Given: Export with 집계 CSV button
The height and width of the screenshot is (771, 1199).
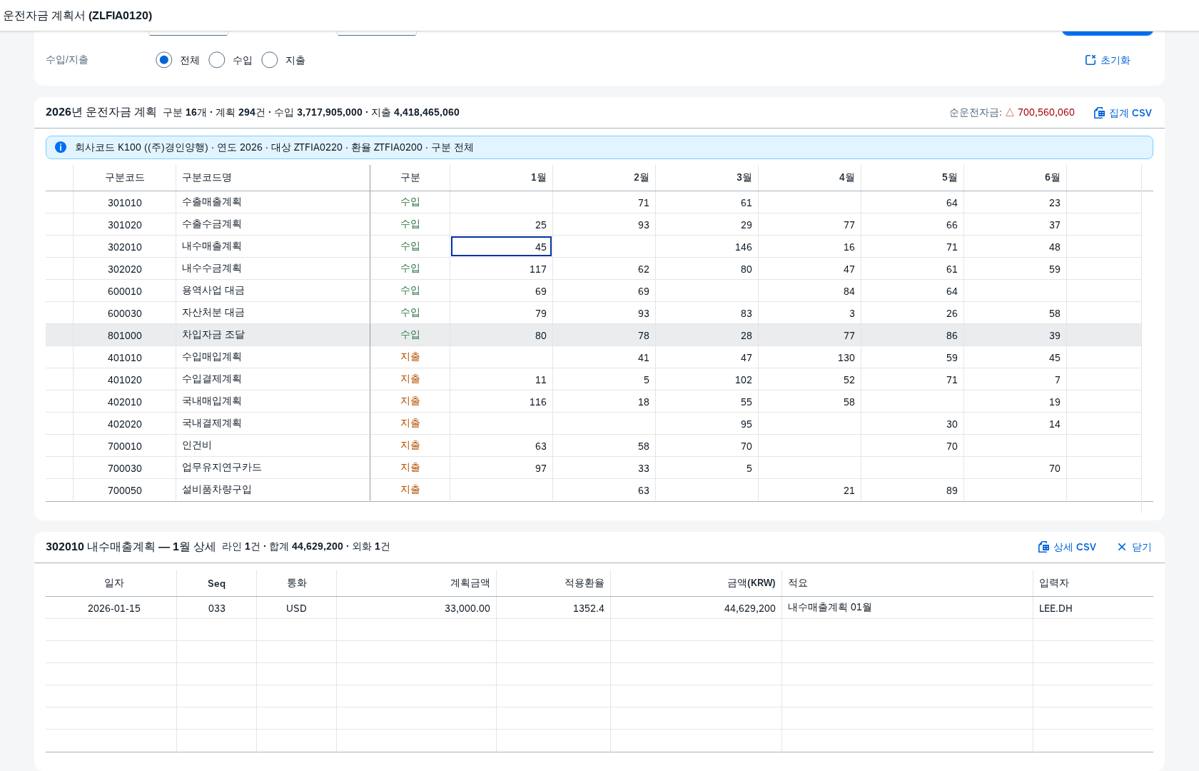Looking at the screenshot, I should tap(1123, 112).
